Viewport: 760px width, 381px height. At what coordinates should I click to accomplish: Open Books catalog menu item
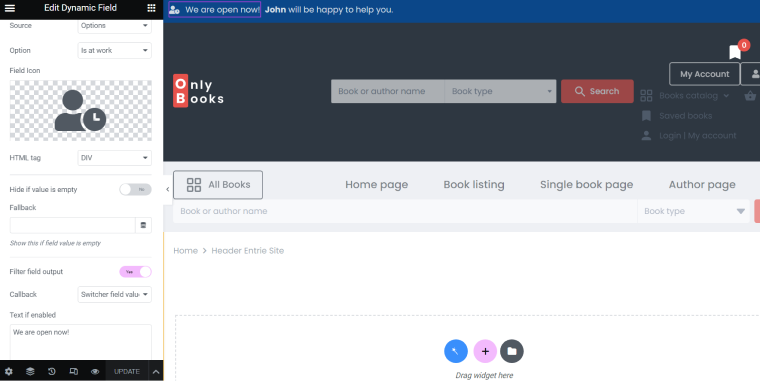click(688, 95)
